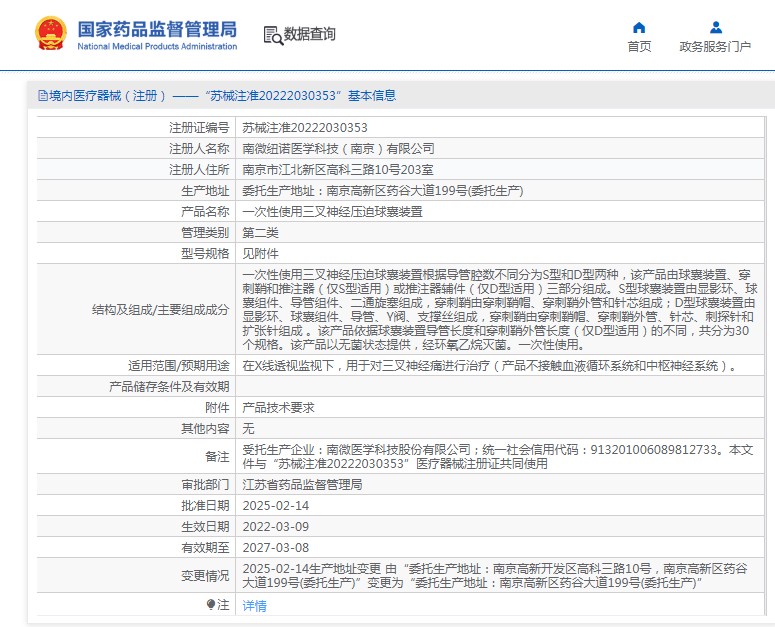775x627 pixels.
Task: Click the 产品名称 label
Action: coord(205,212)
